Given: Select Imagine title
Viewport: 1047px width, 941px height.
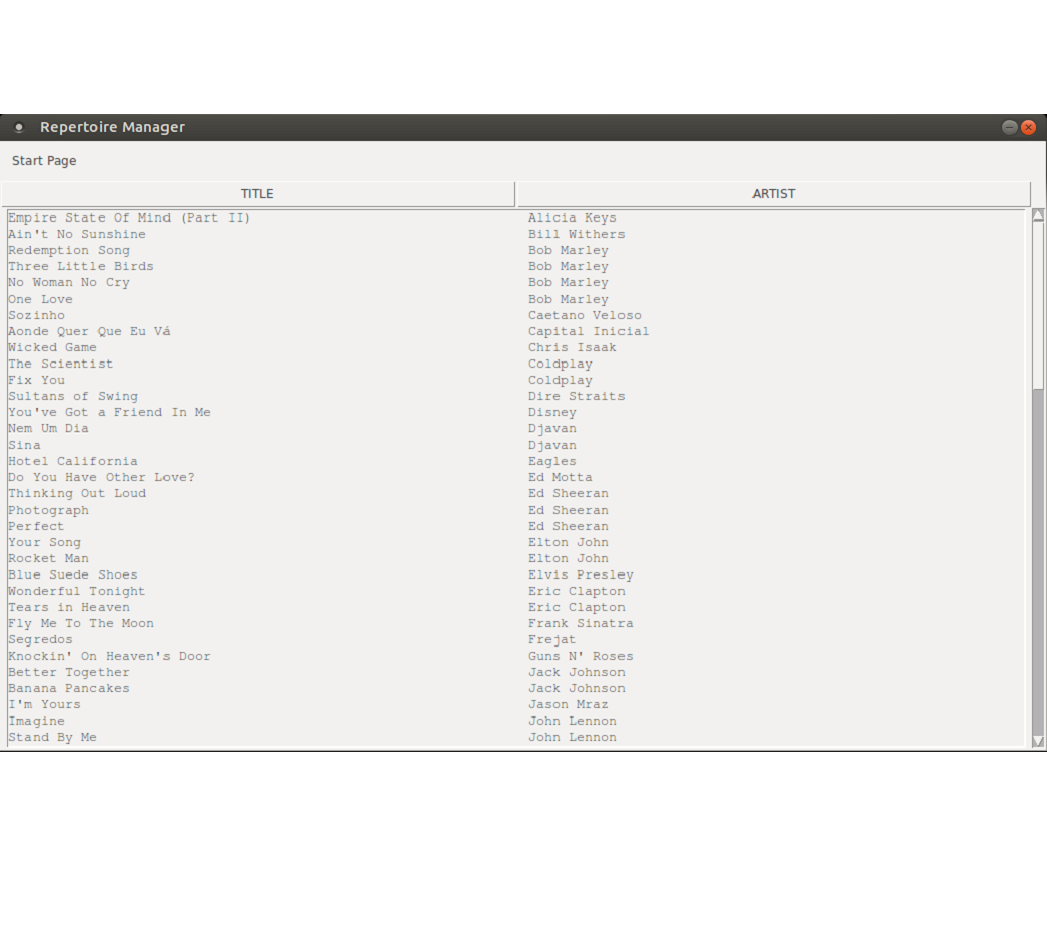Looking at the screenshot, I should (x=36, y=721).
